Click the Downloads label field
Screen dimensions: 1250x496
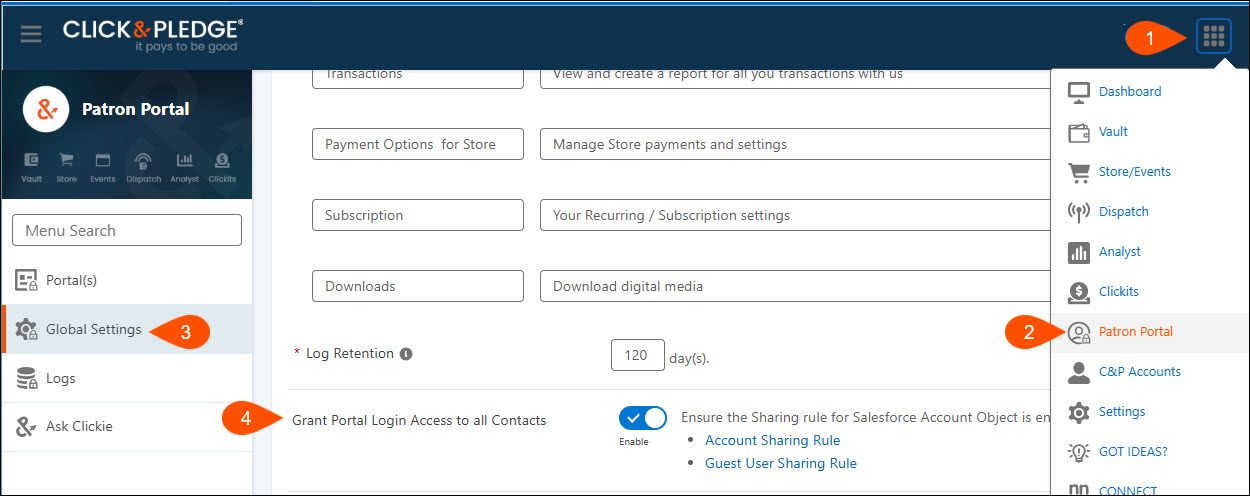pos(418,286)
